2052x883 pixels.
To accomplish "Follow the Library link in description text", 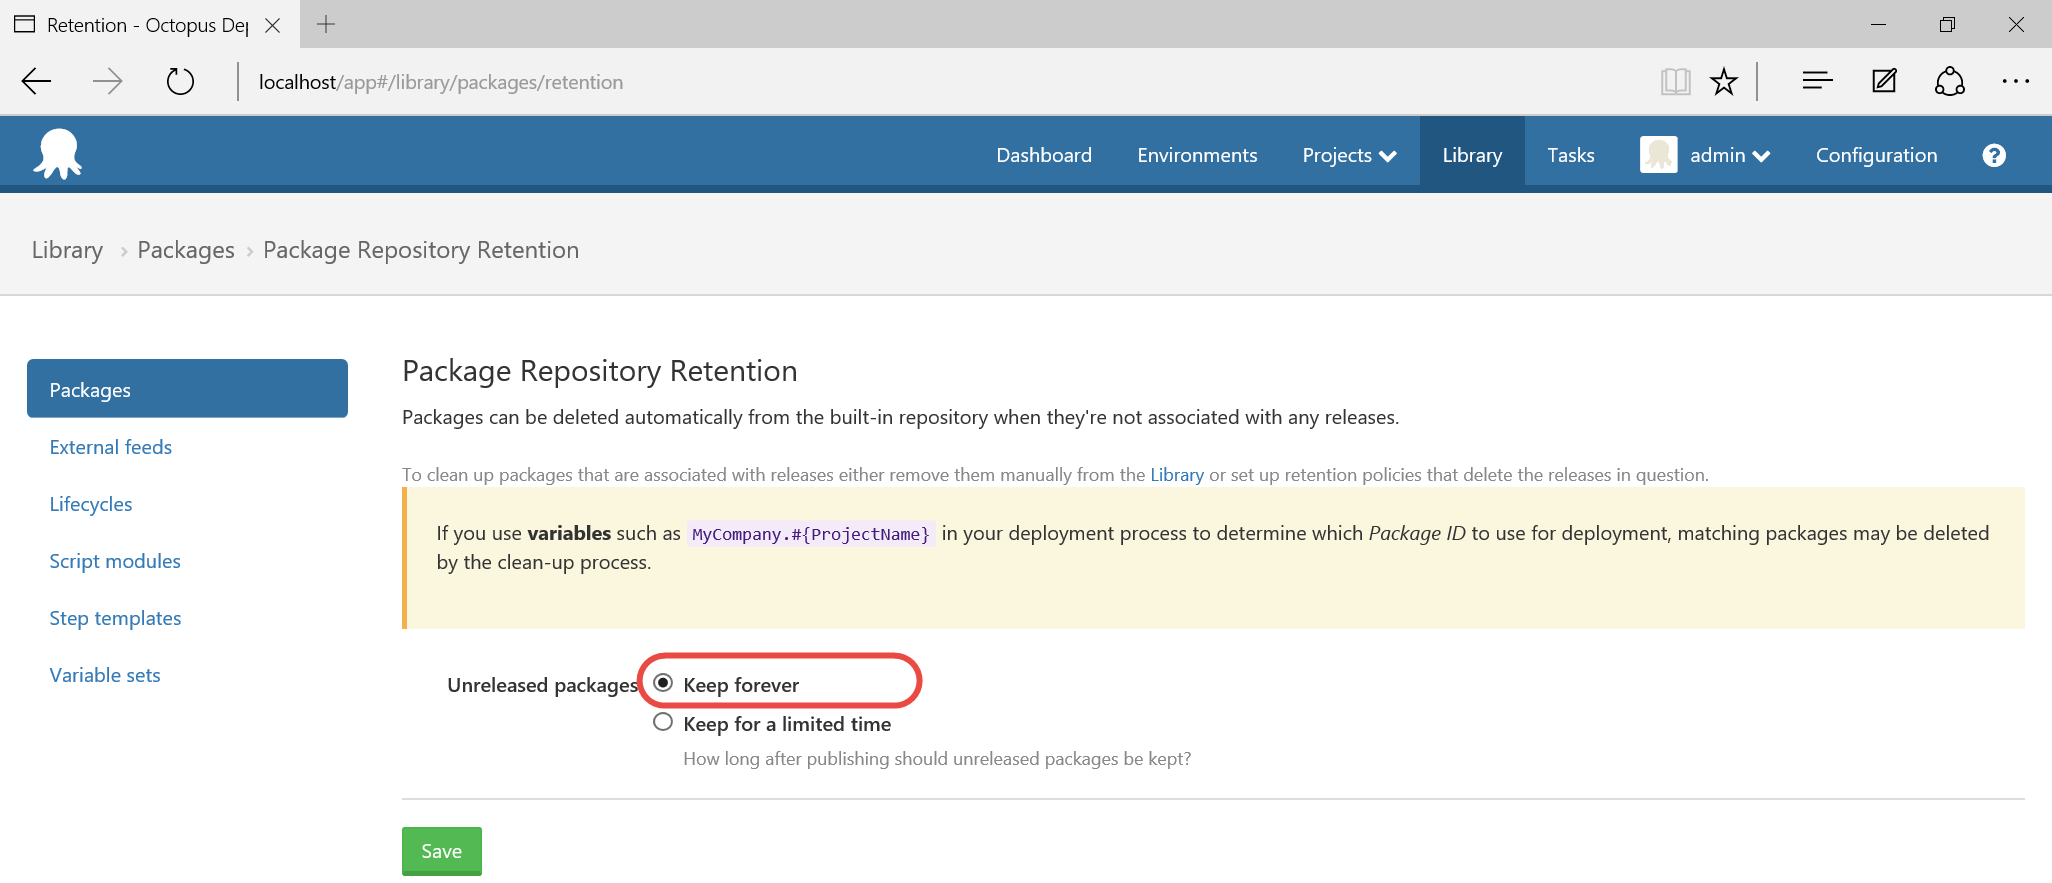I will click(1176, 475).
